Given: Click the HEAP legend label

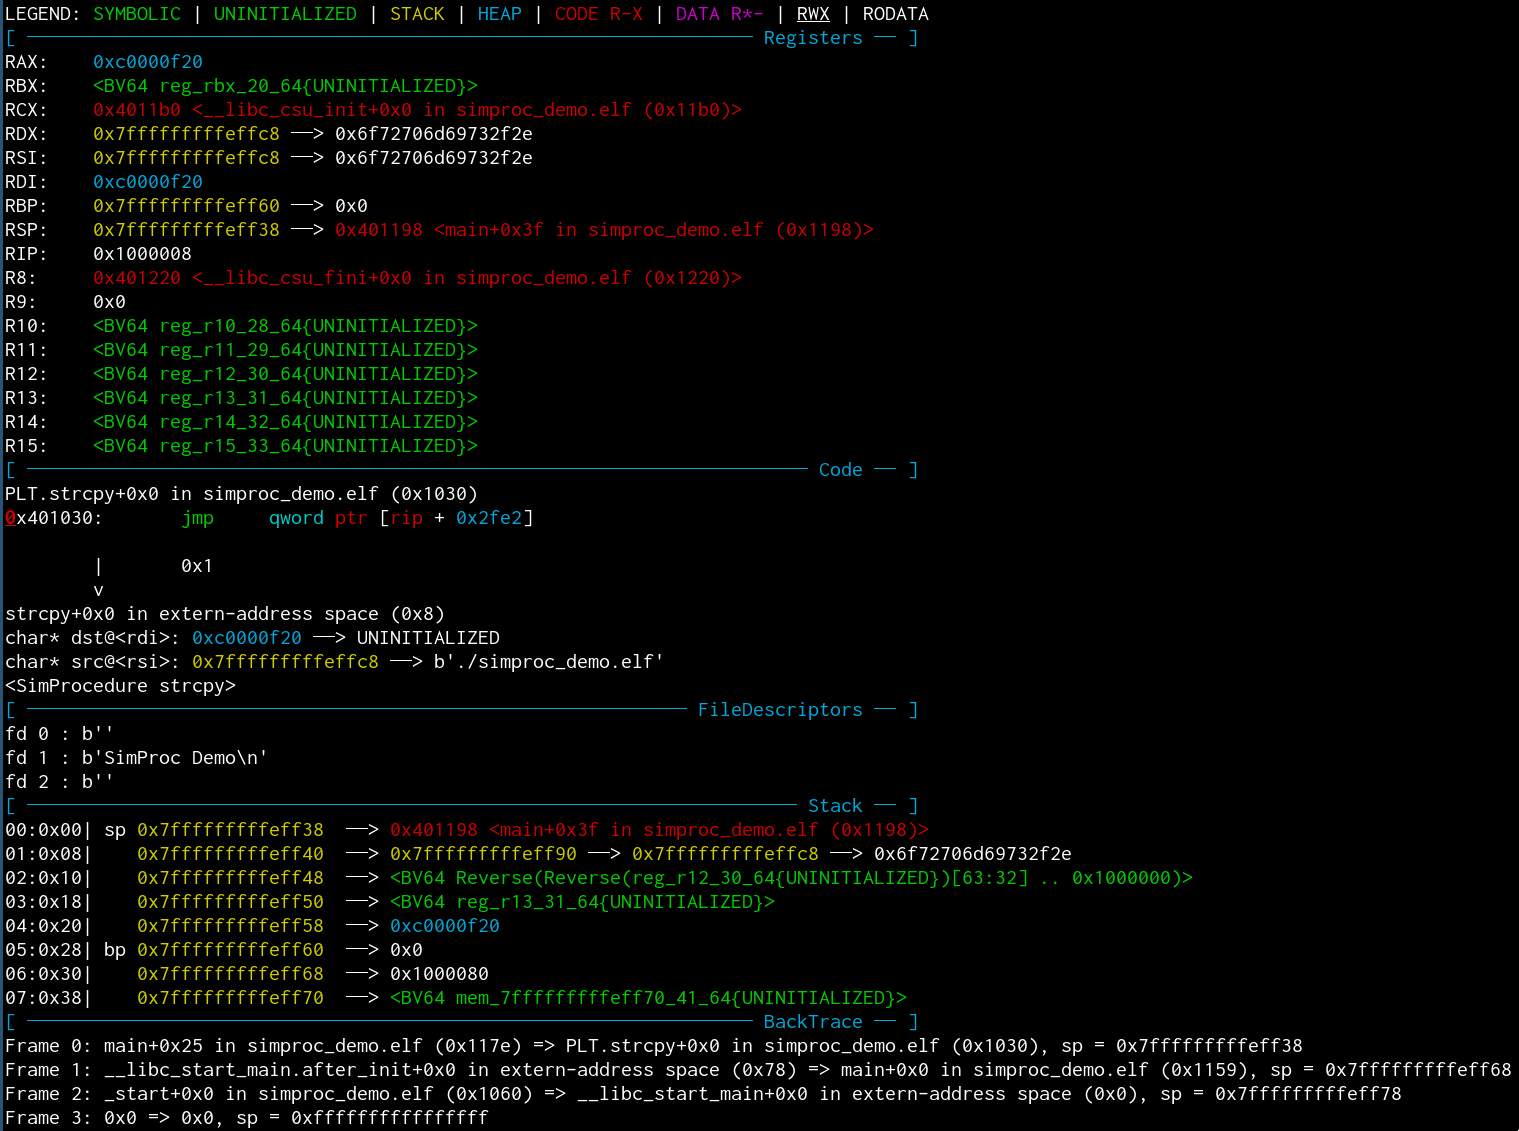Looking at the screenshot, I should 499,14.
